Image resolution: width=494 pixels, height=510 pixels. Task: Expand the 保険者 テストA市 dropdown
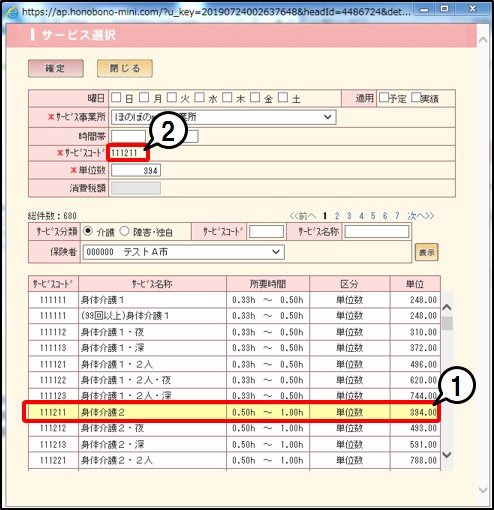pos(184,252)
